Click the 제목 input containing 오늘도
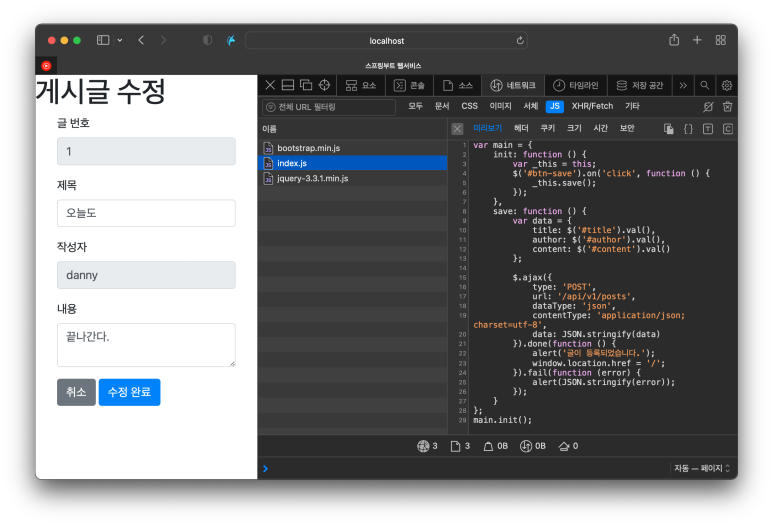 tap(146, 213)
